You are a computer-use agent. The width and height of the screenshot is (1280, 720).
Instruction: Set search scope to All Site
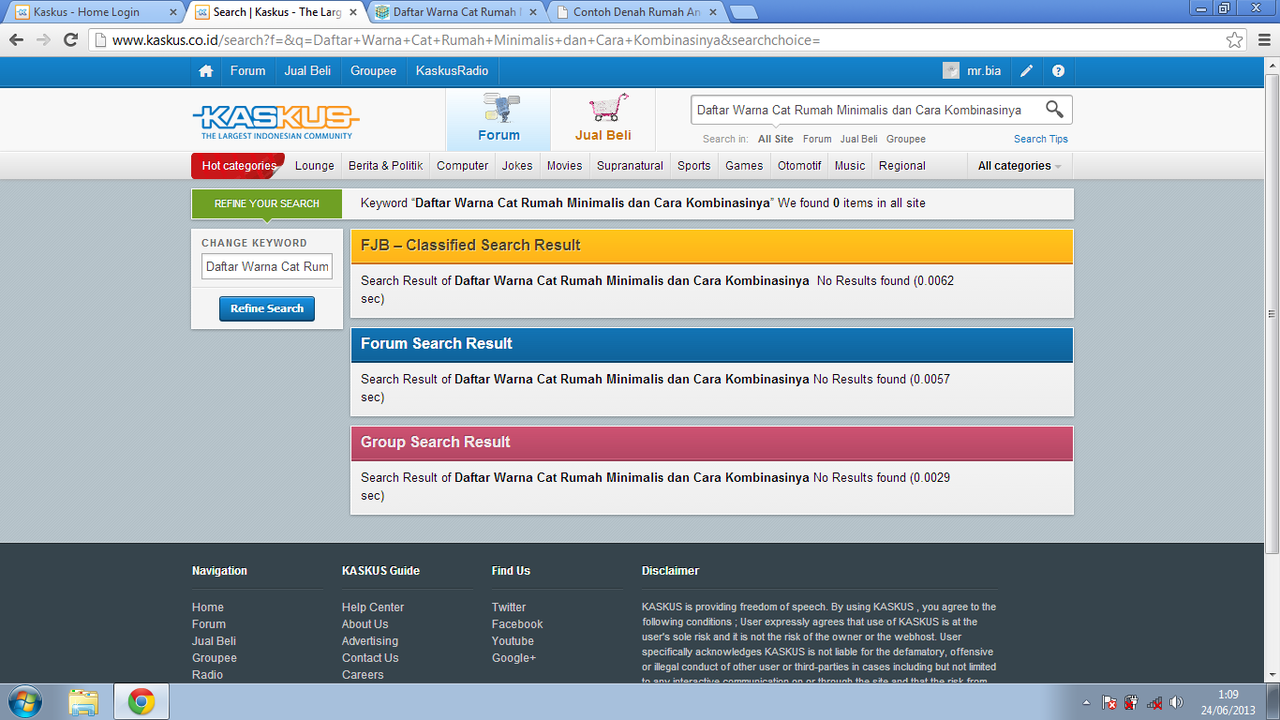tap(775, 139)
